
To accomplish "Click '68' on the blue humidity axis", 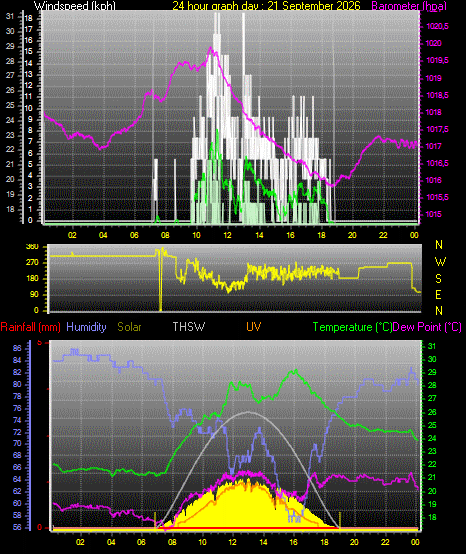I will 17,455.
